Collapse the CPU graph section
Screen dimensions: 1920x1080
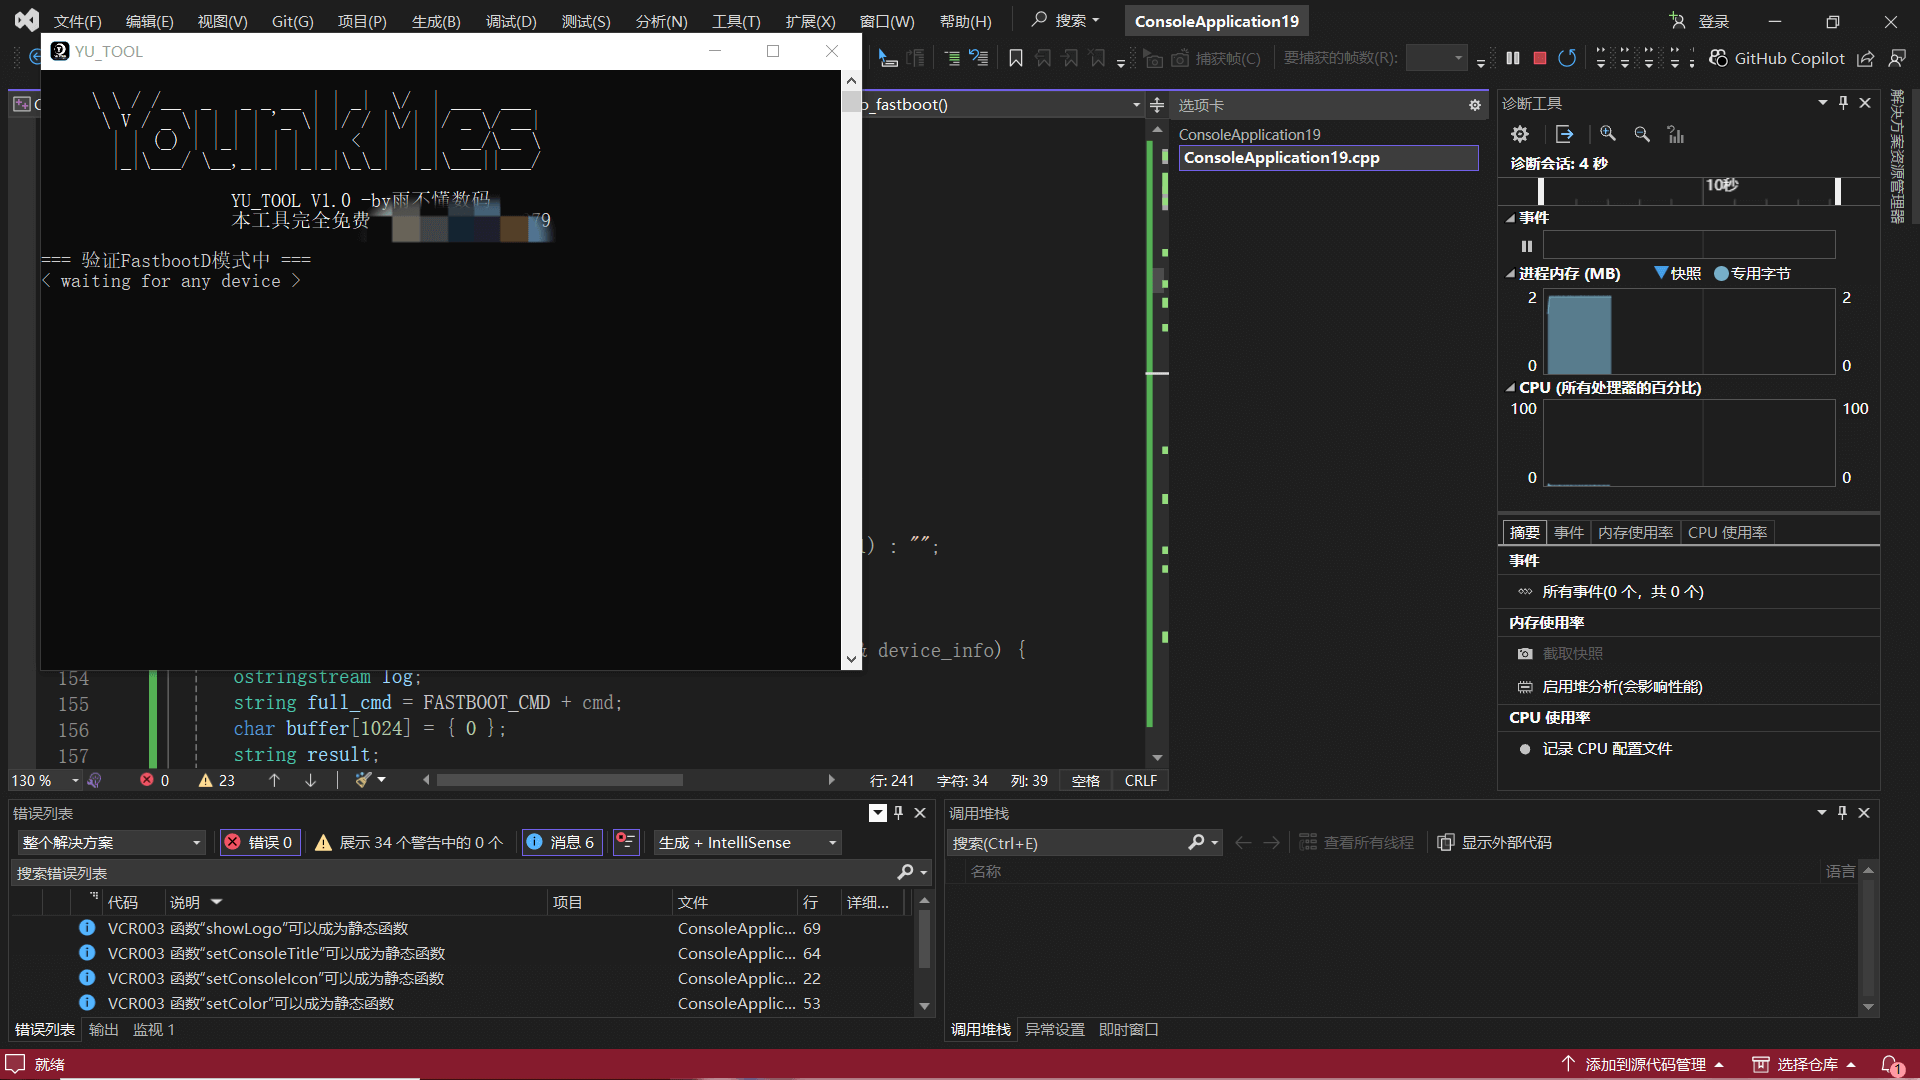coord(1510,388)
